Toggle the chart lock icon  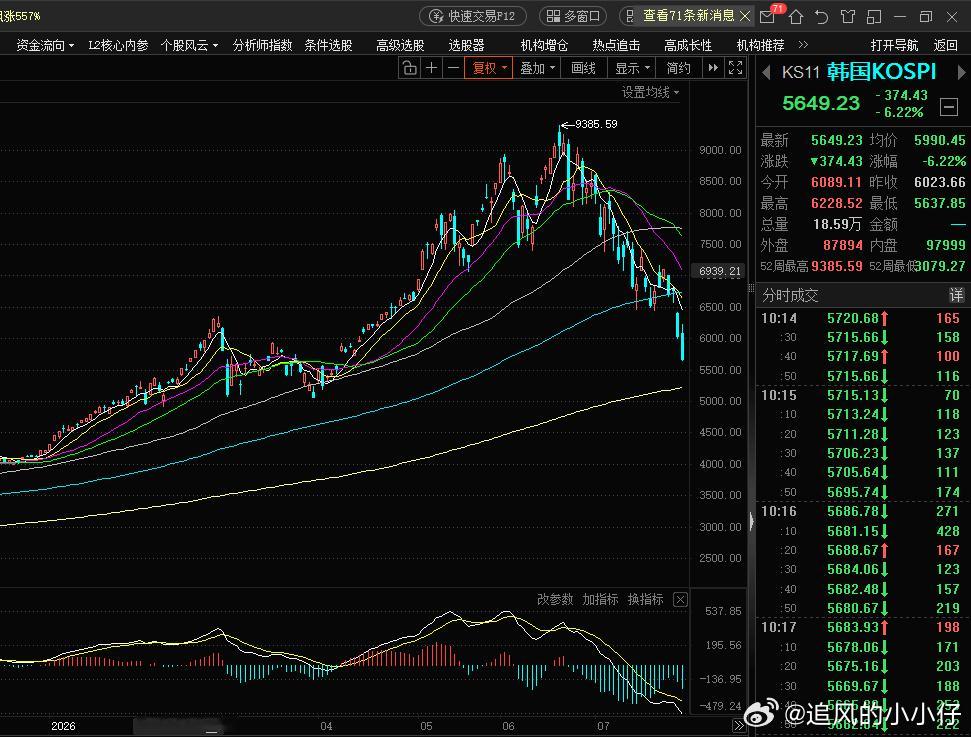pyautogui.click(x=409, y=68)
